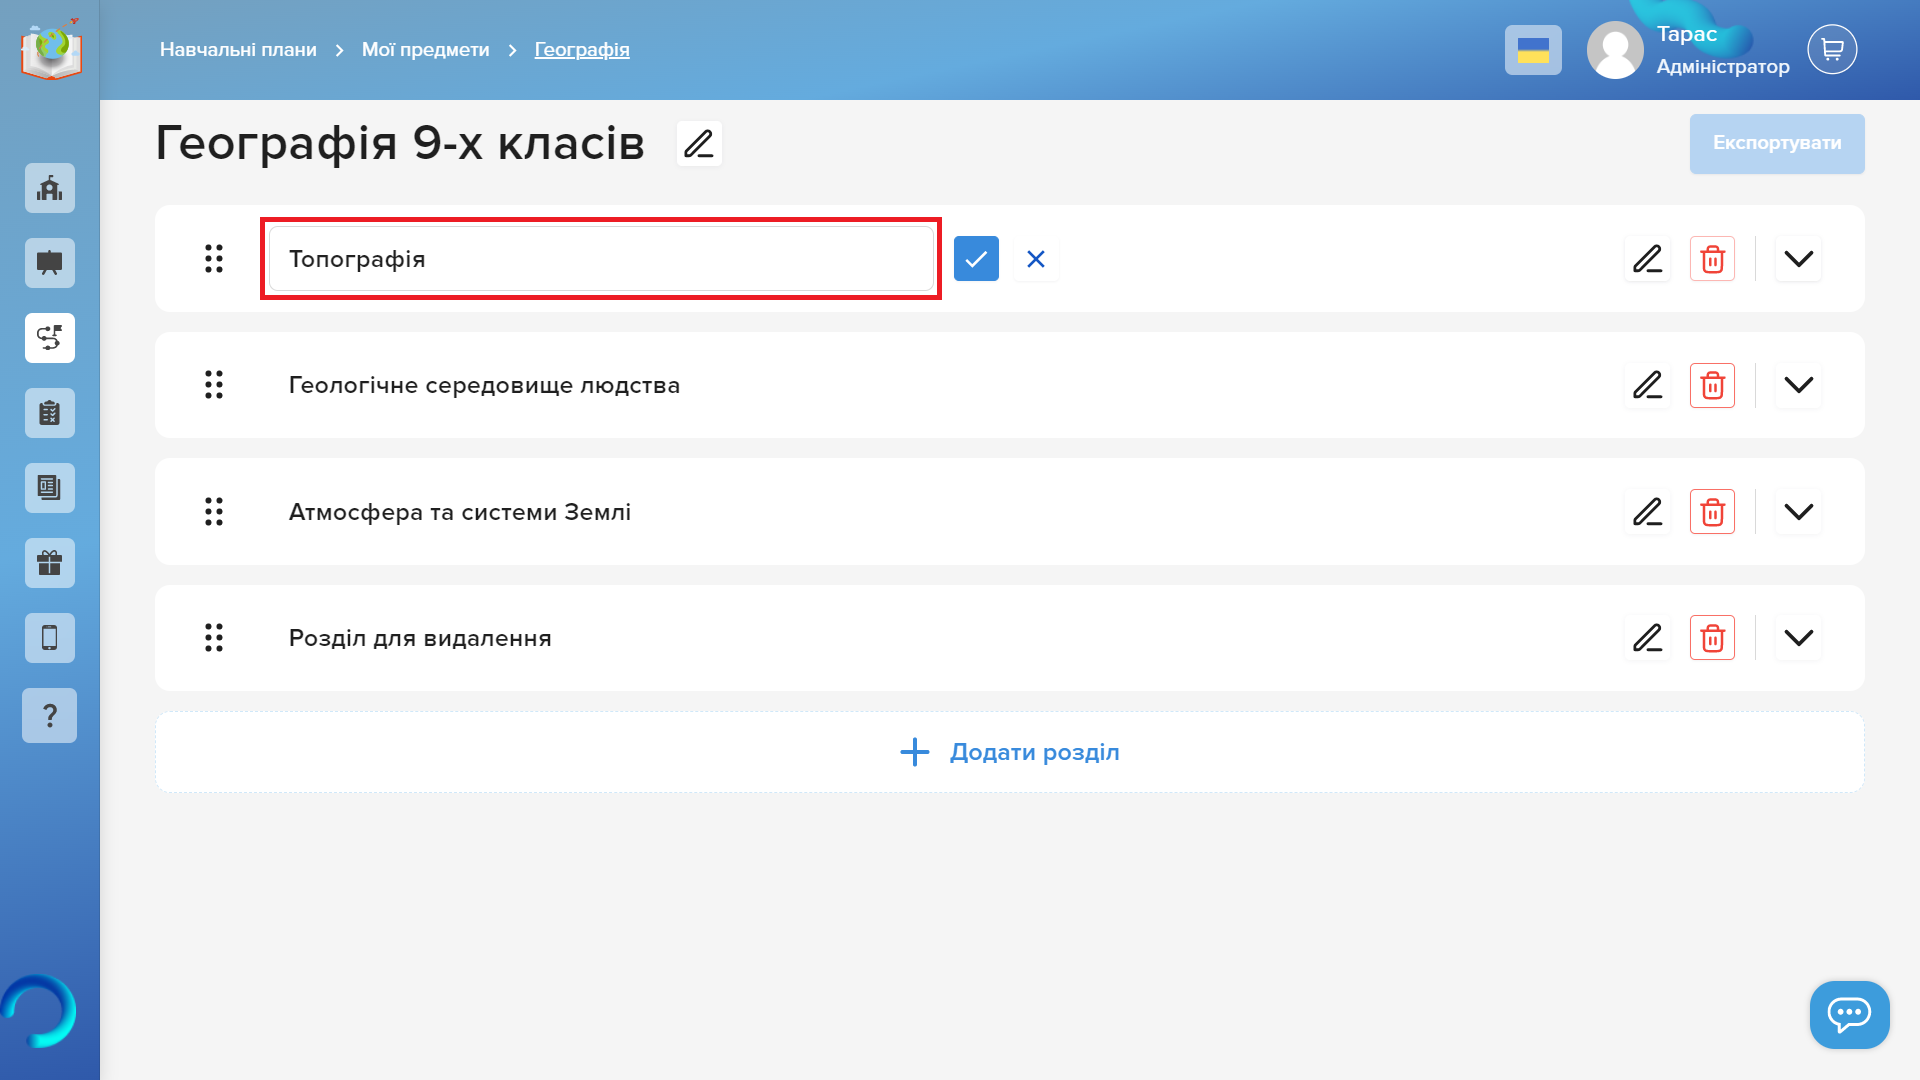Open the chat support bubble
1920x1080 pixels.
coord(1849,1014)
